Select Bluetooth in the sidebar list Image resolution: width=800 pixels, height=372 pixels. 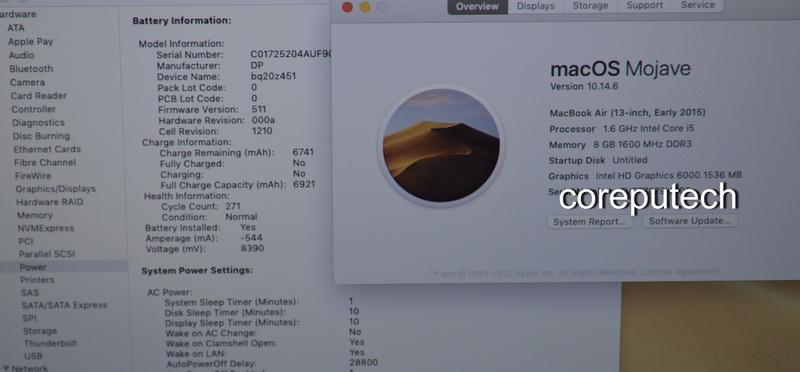31,68
